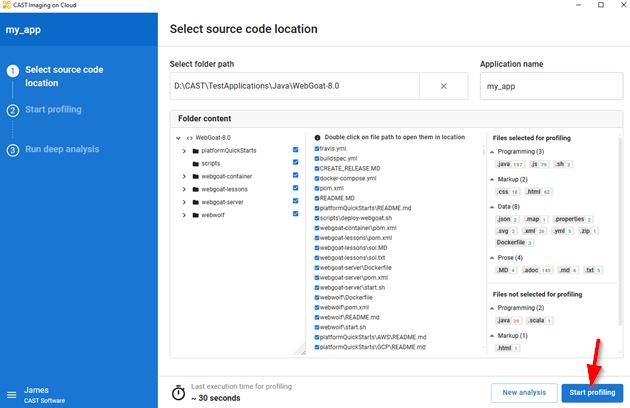Screen dimensions: 630x408
Task: Go to Start profiling step
Action: pos(53,109)
